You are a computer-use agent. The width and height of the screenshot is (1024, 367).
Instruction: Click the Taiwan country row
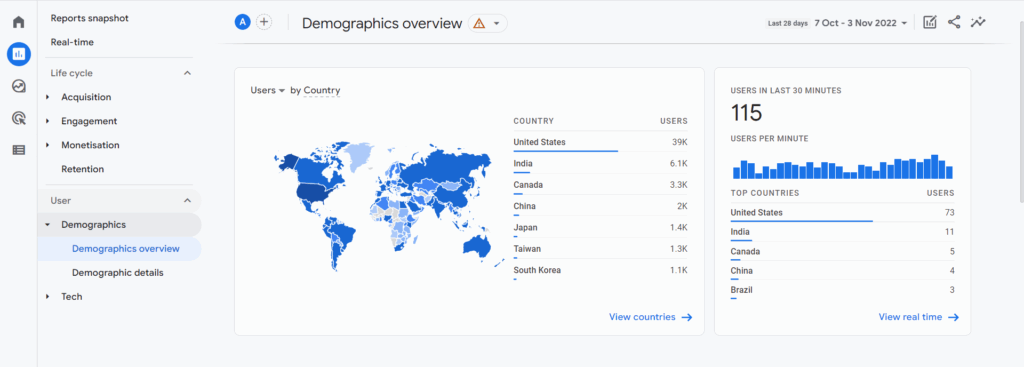600,249
